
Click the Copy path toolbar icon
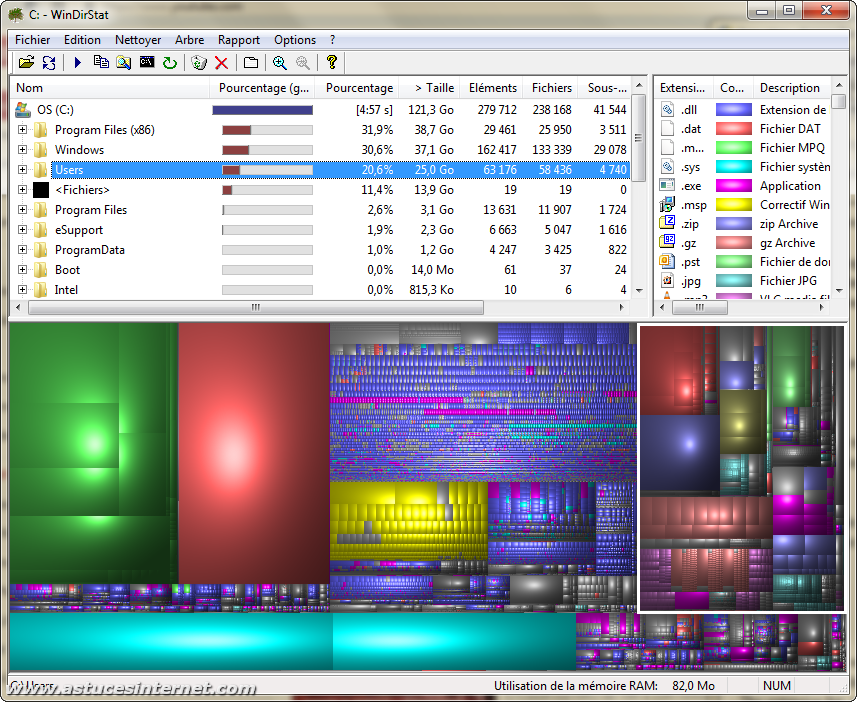101,62
